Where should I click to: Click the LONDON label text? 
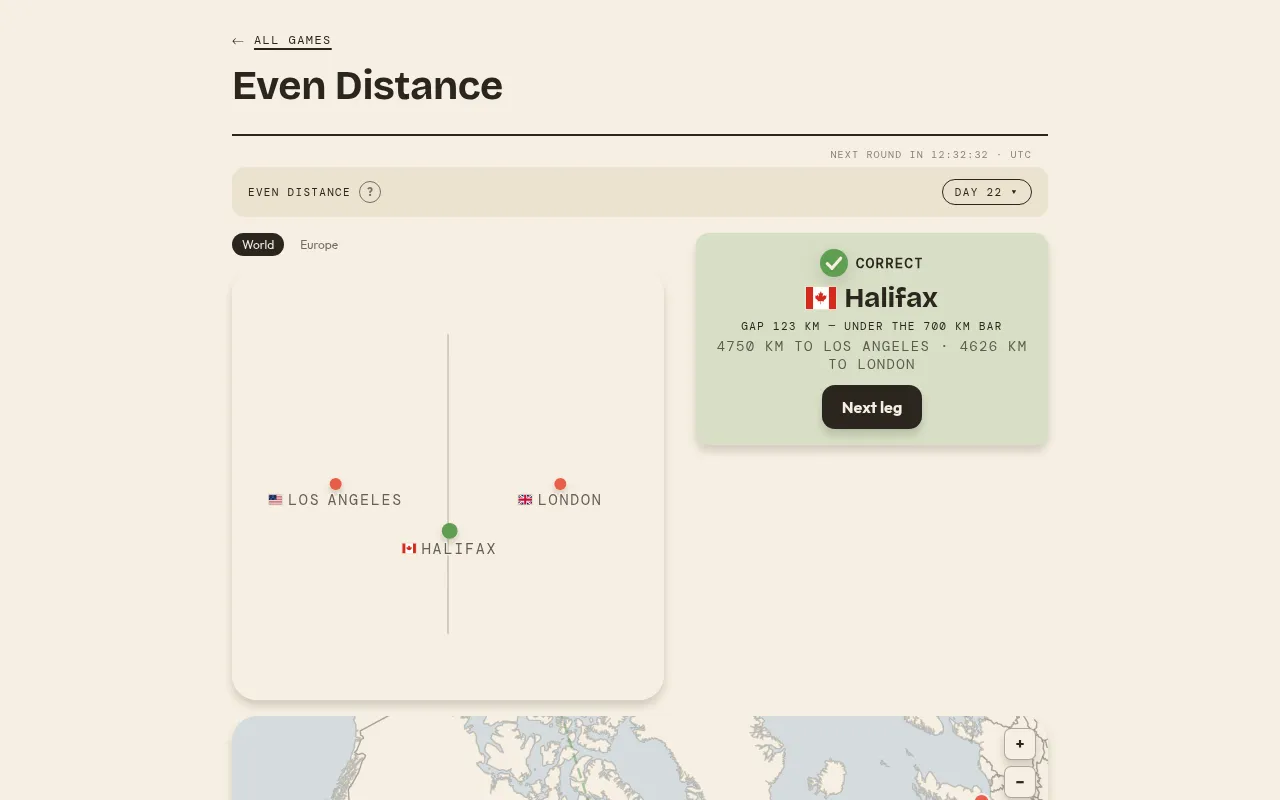[x=570, y=500]
